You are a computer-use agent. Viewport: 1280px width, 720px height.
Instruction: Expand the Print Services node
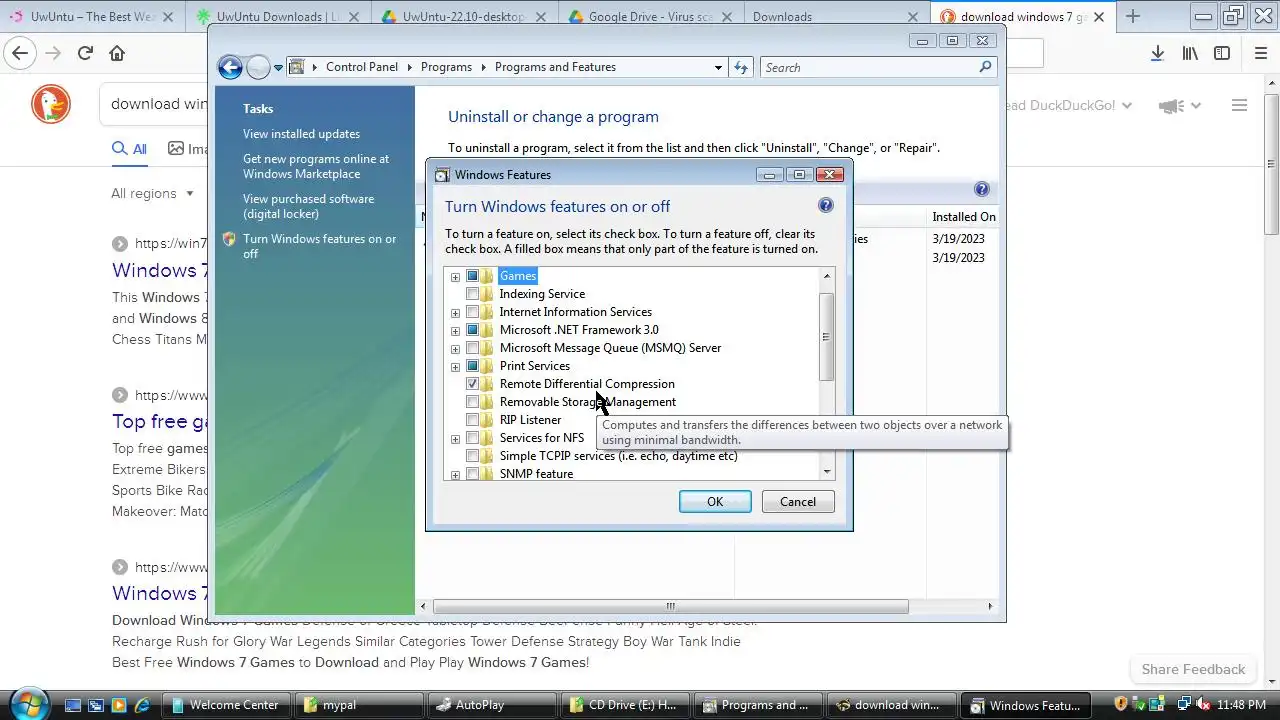point(455,367)
